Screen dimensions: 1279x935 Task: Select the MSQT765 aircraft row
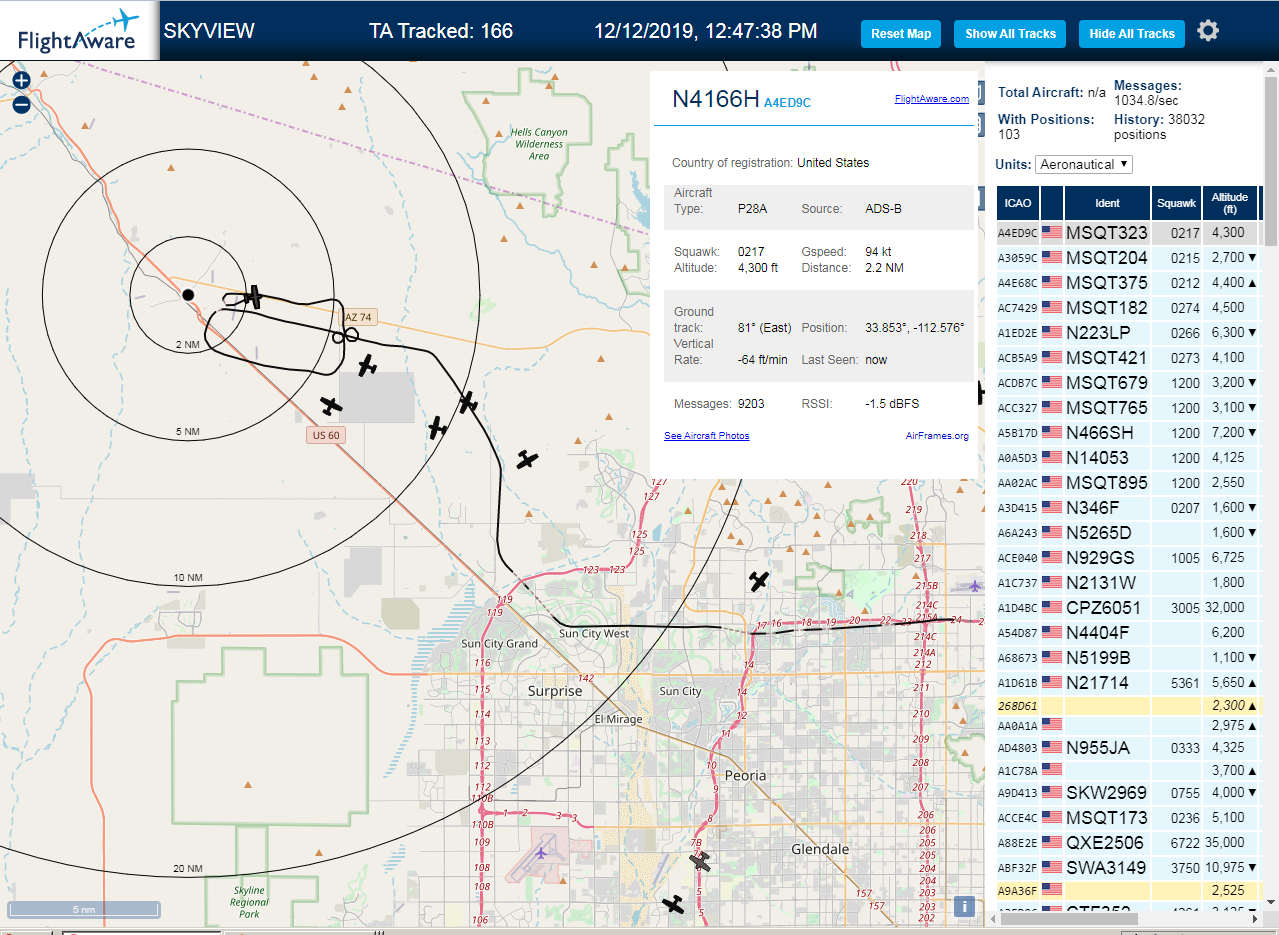pyautogui.click(x=1128, y=408)
